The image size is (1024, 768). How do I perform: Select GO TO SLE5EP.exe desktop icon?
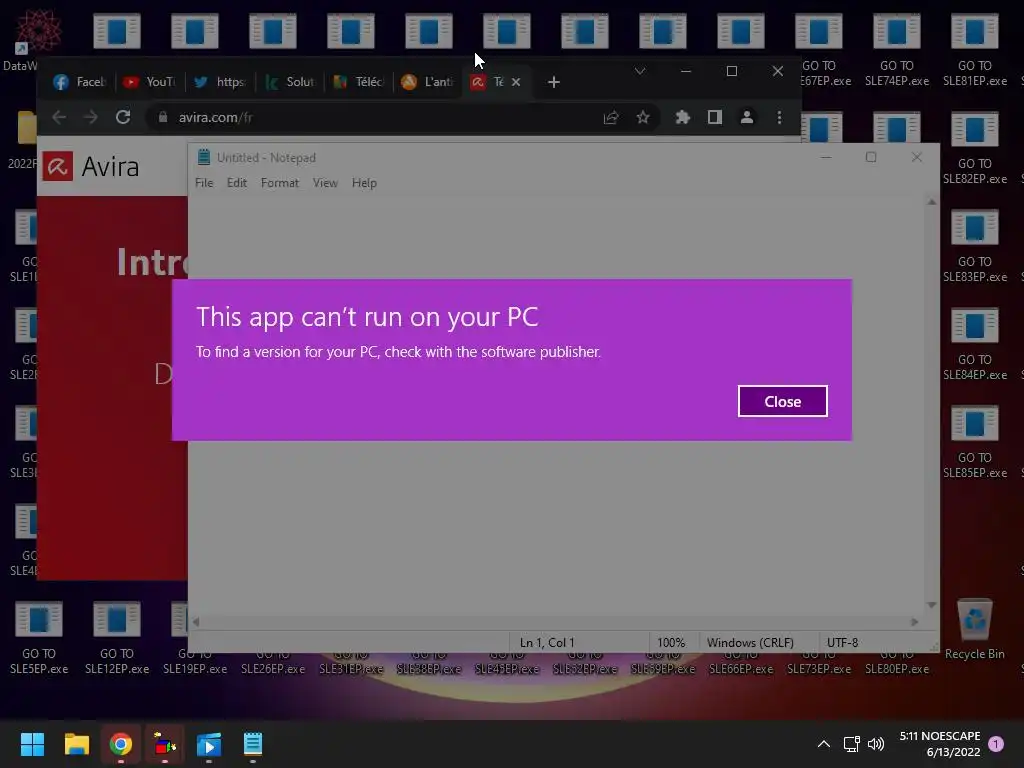(39, 637)
